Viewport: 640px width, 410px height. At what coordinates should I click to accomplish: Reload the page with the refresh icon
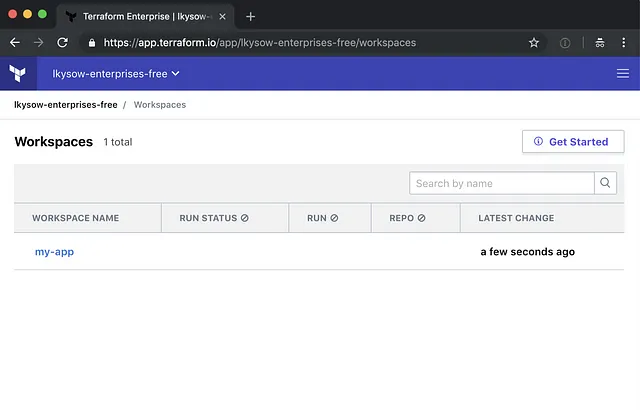pyautogui.click(x=62, y=42)
